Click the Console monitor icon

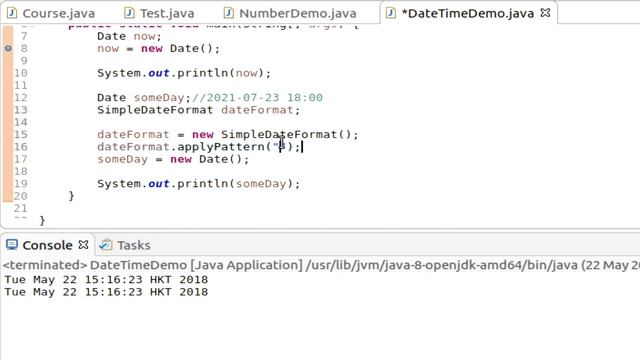click(12, 244)
